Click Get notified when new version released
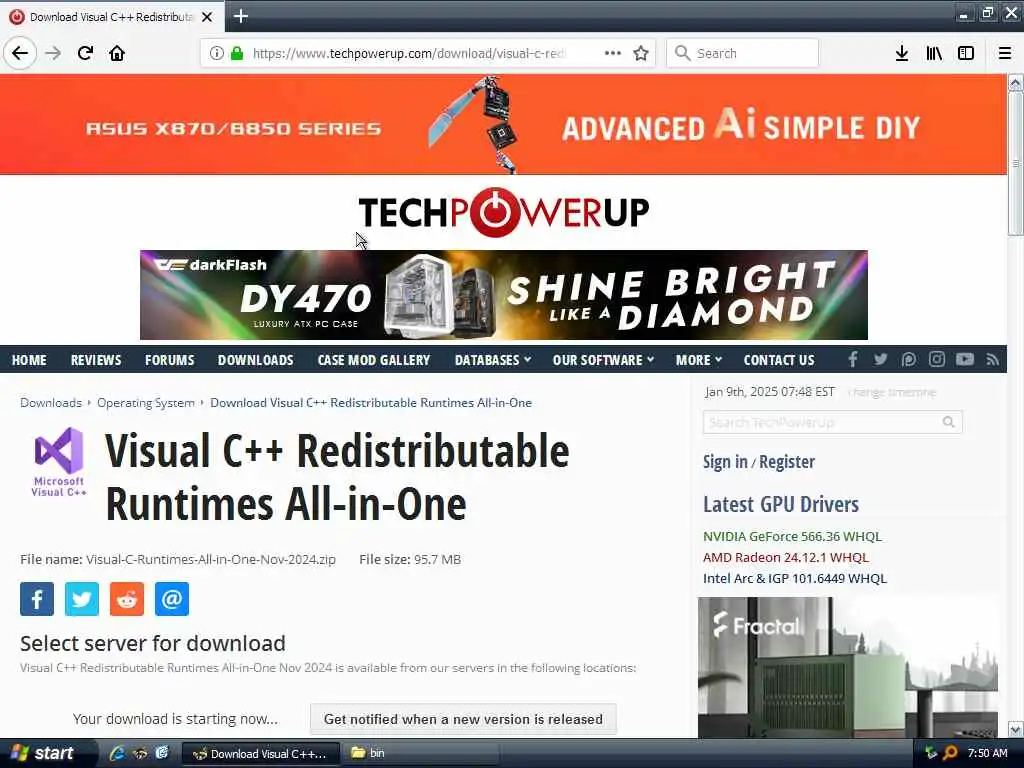This screenshot has height=768, width=1024. pos(463,719)
